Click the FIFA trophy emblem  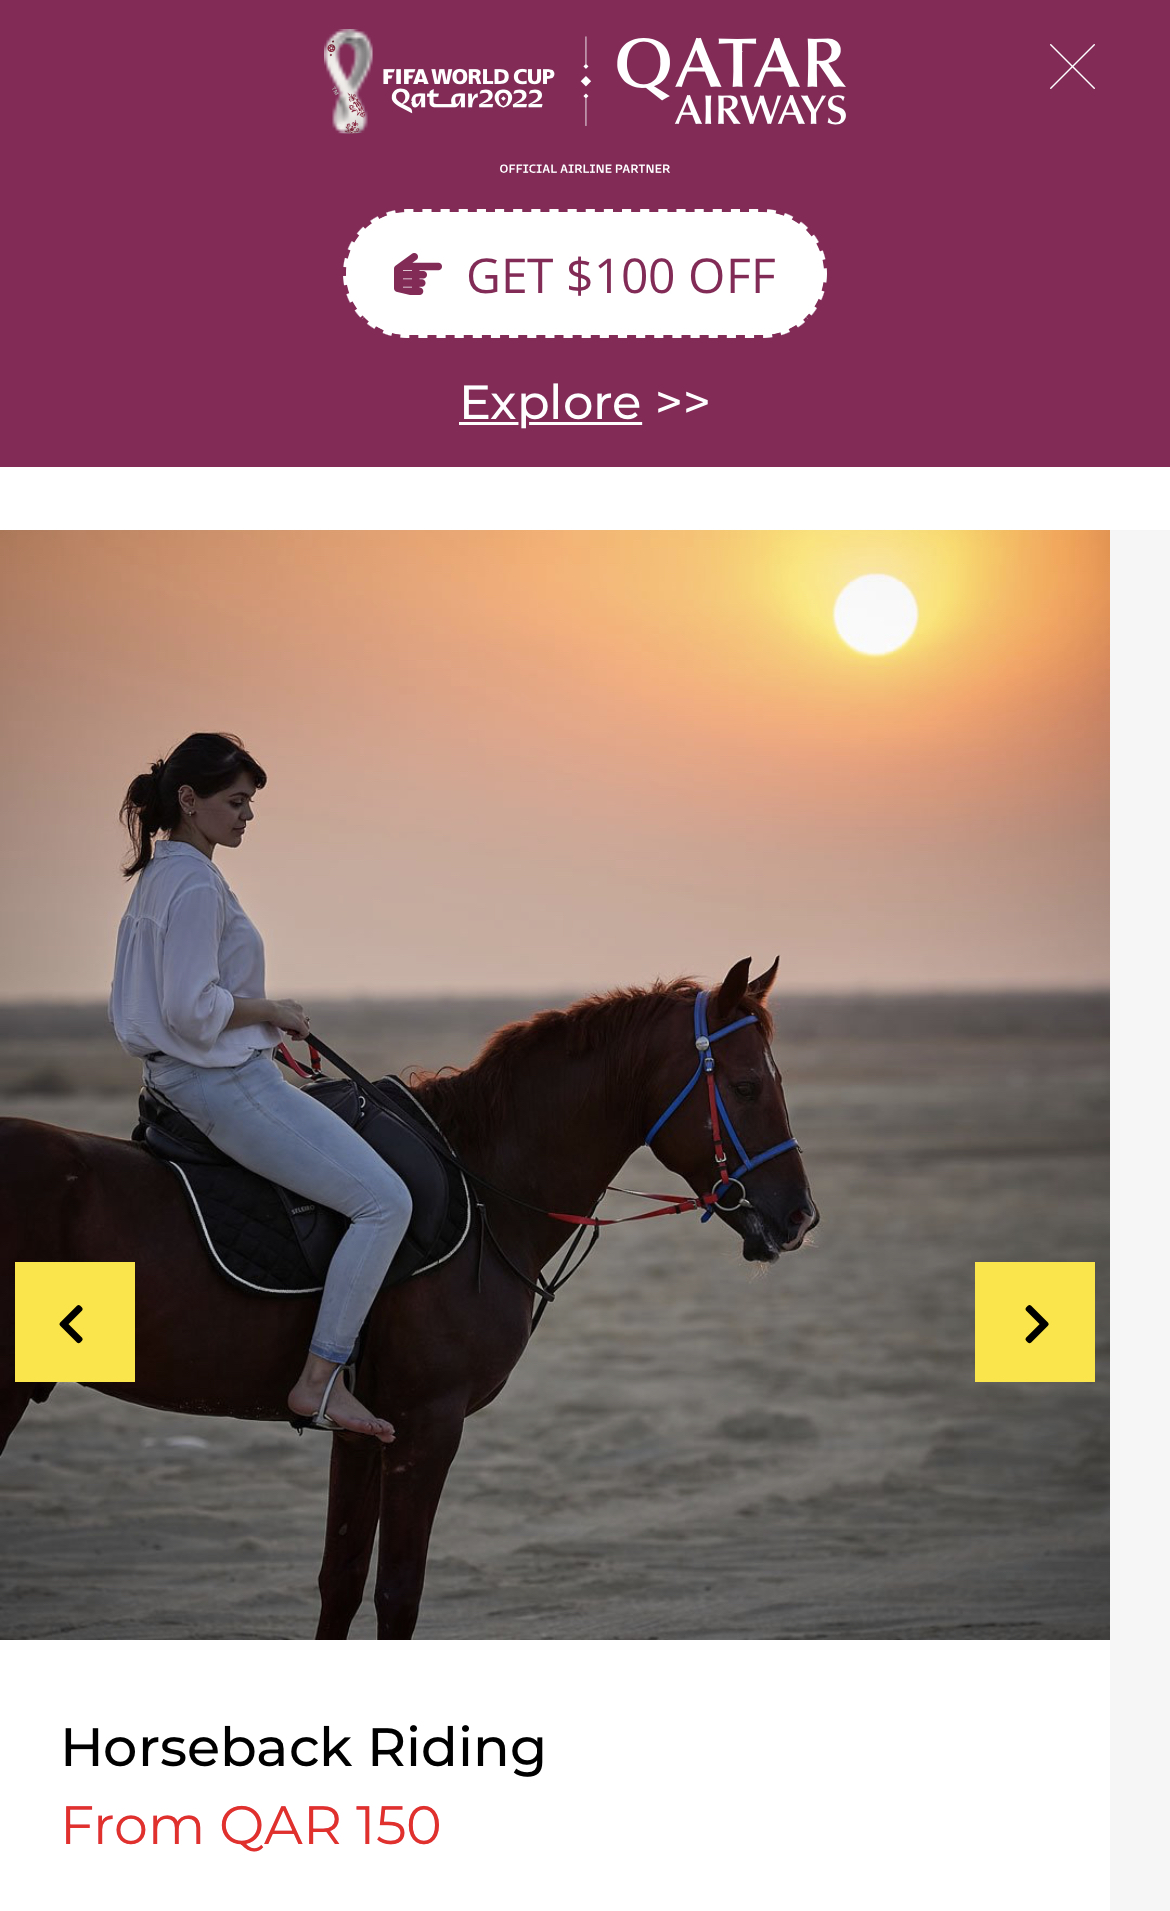click(x=348, y=81)
